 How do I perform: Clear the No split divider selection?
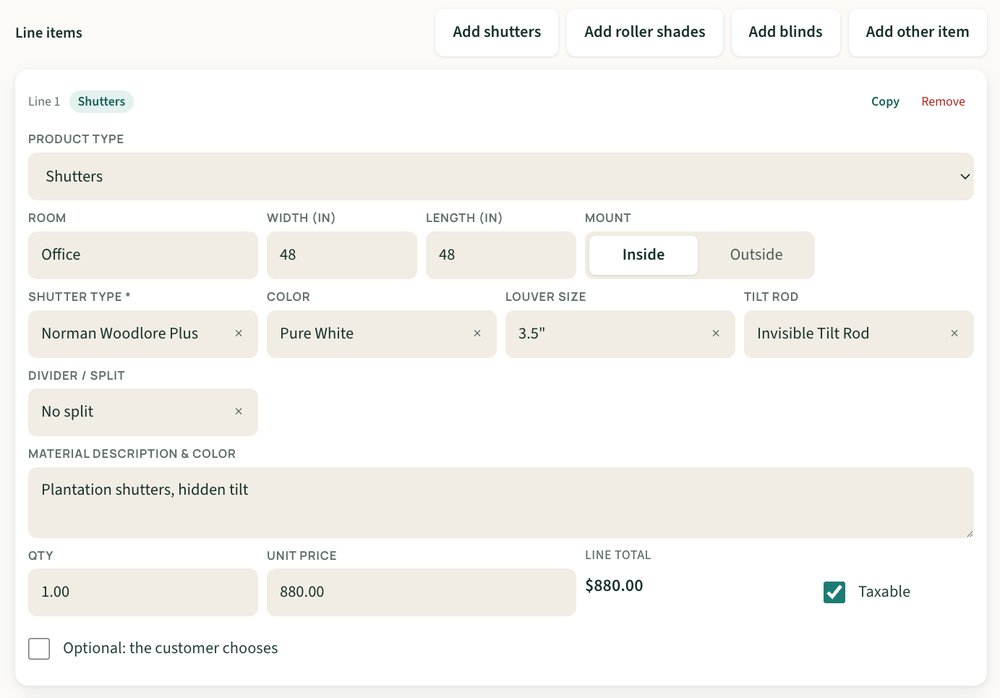click(x=239, y=412)
